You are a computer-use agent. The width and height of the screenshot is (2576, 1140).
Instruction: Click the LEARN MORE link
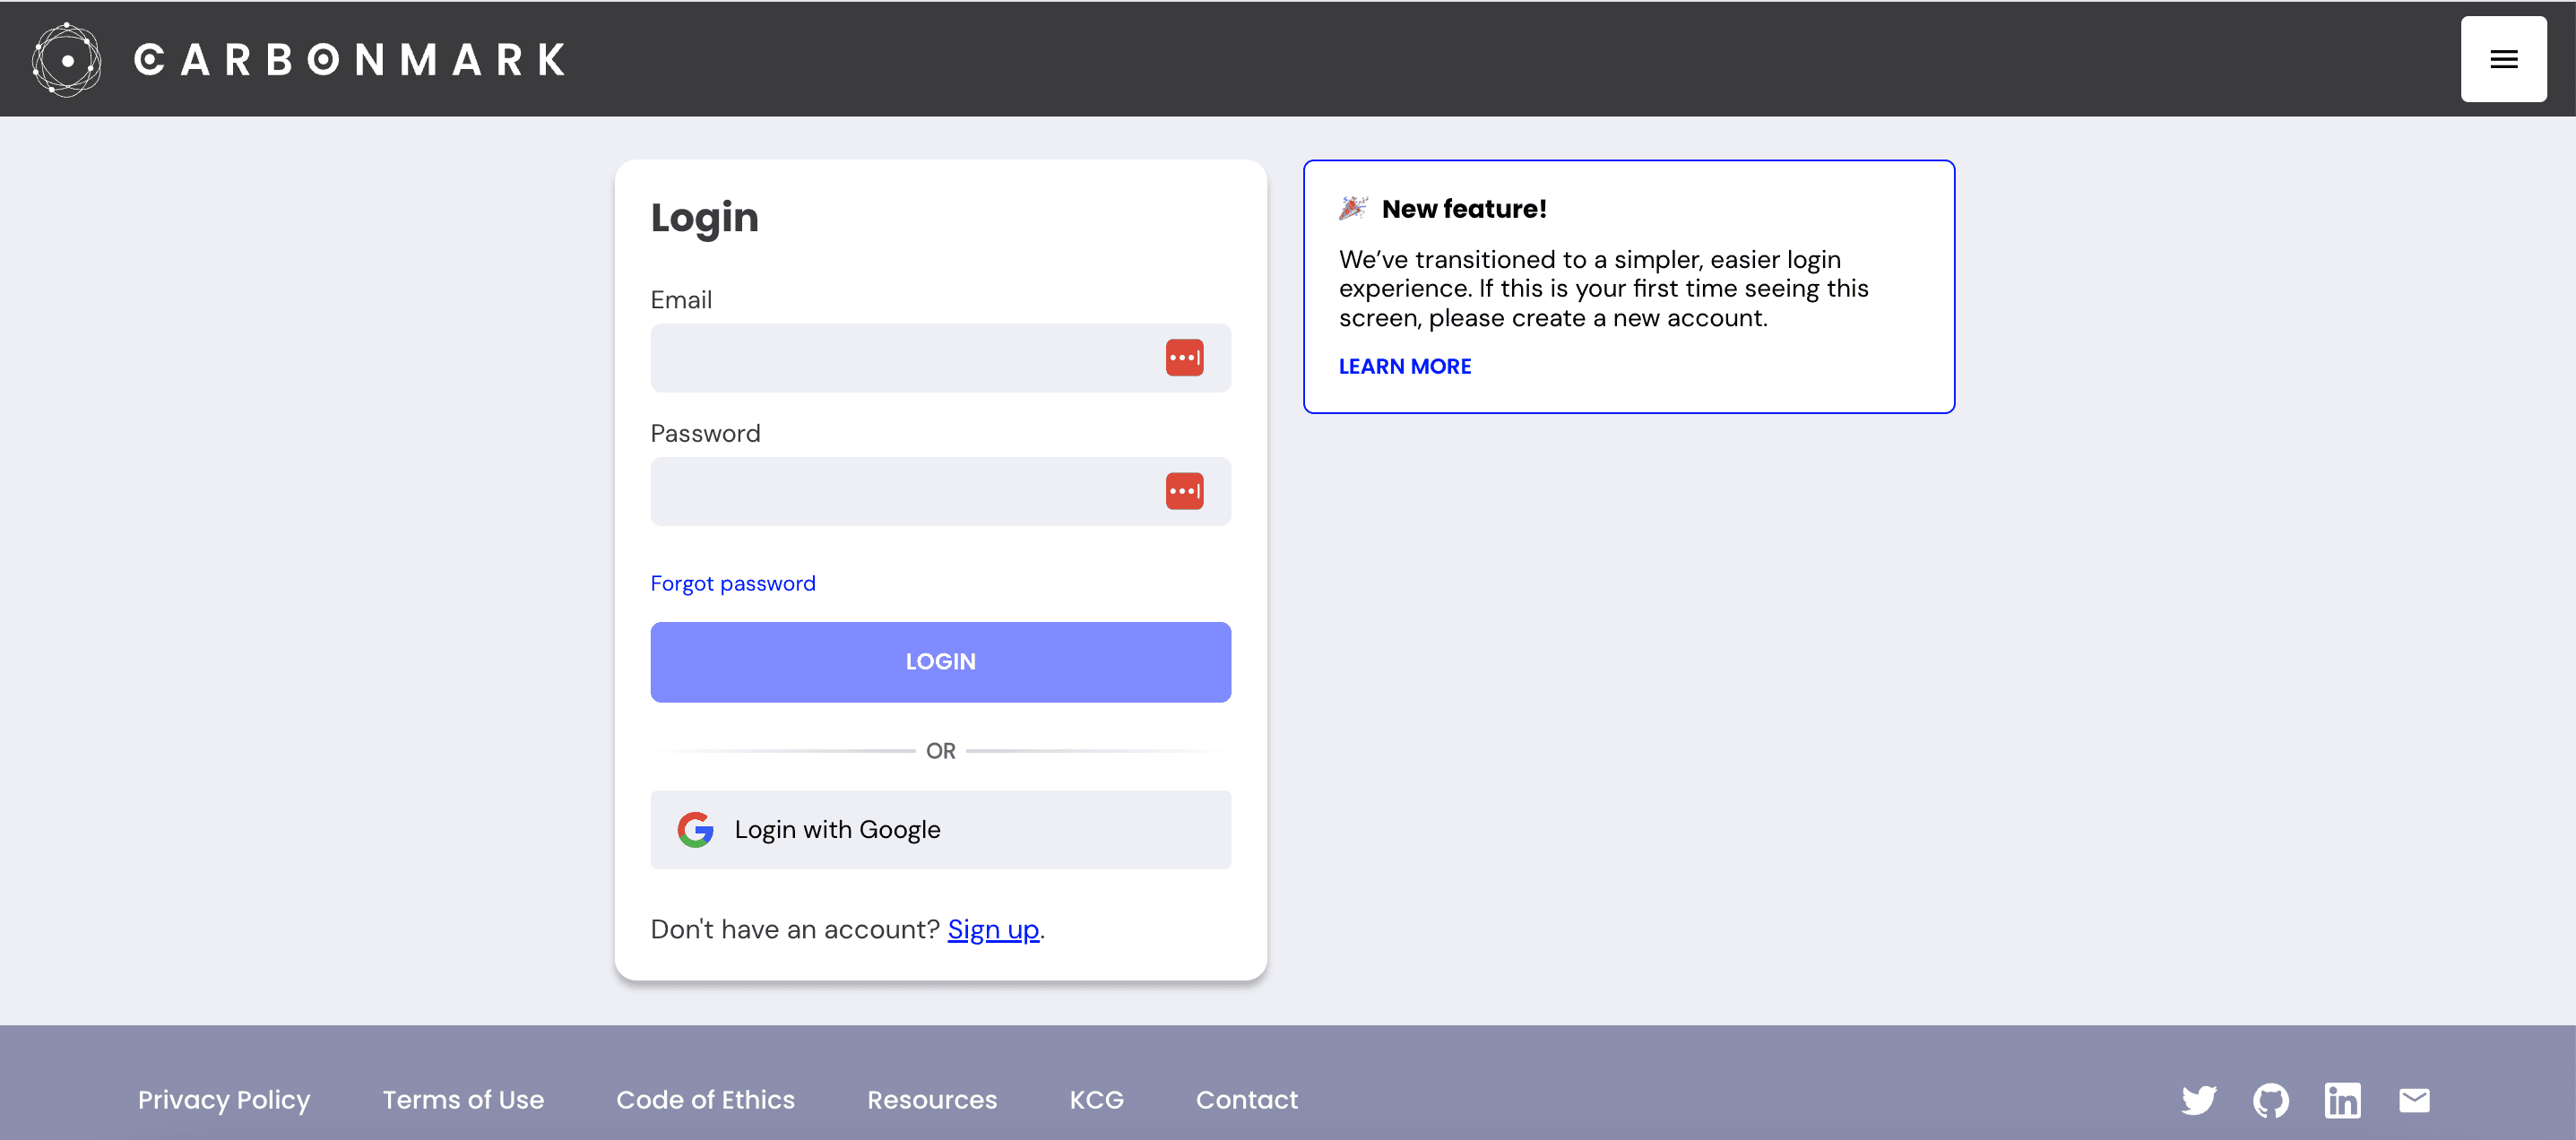(x=1405, y=365)
